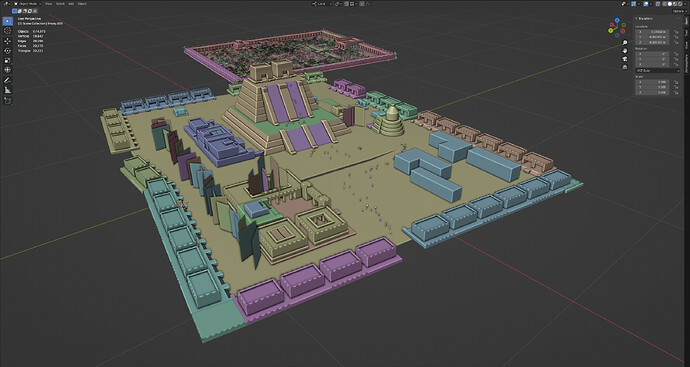Choose the extend selection mode icon
This screenshot has height=367, width=690.
click(x=20, y=11)
